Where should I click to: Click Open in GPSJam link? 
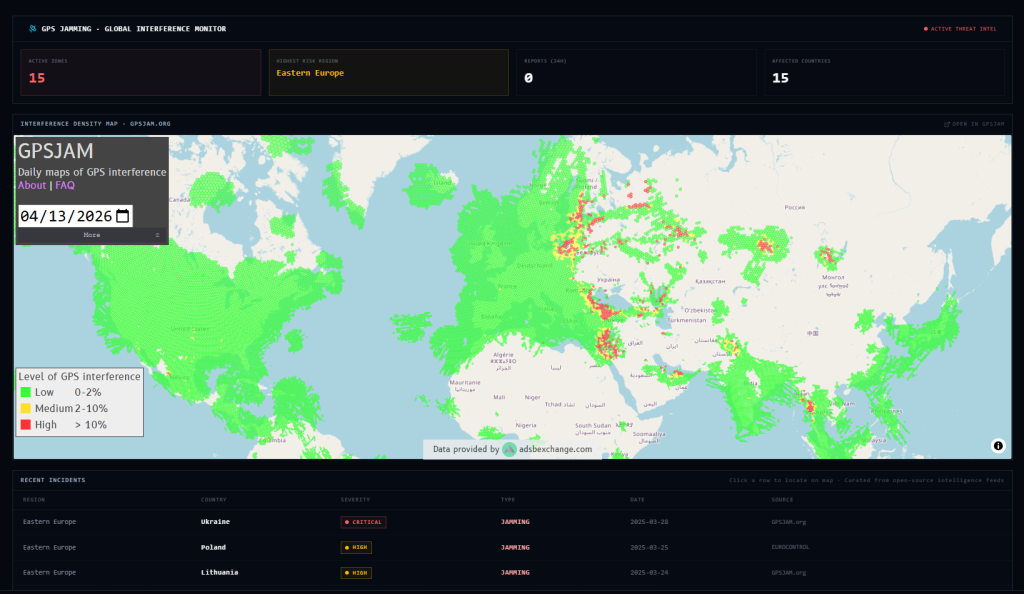pos(977,124)
